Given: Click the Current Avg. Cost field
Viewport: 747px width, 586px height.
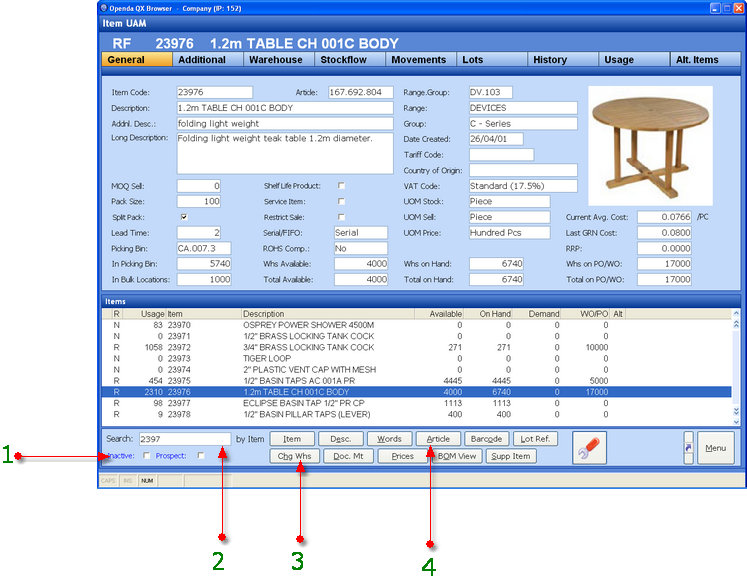Looking at the screenshot, I should (664, 217).
